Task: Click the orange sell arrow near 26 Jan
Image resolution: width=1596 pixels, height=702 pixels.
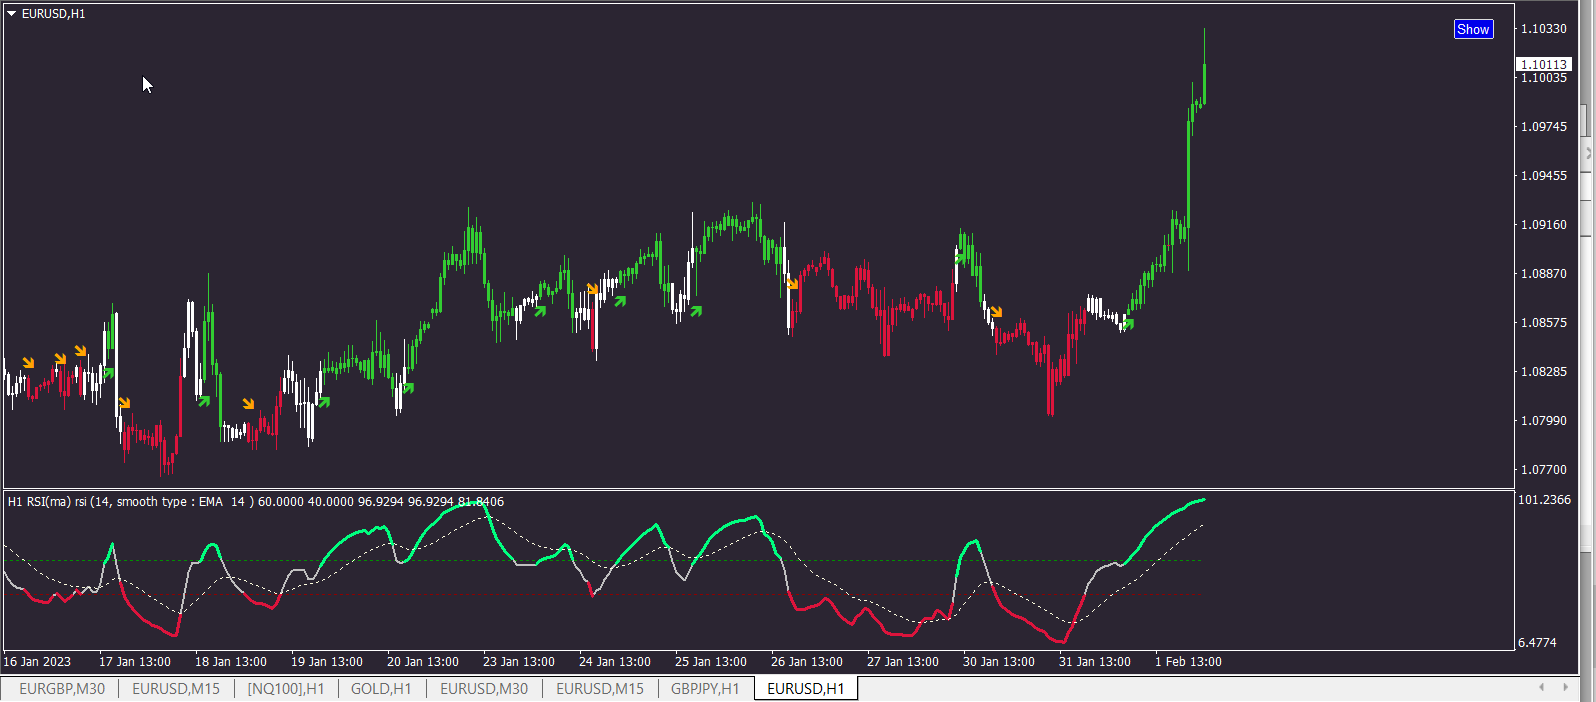Action: 793,284
